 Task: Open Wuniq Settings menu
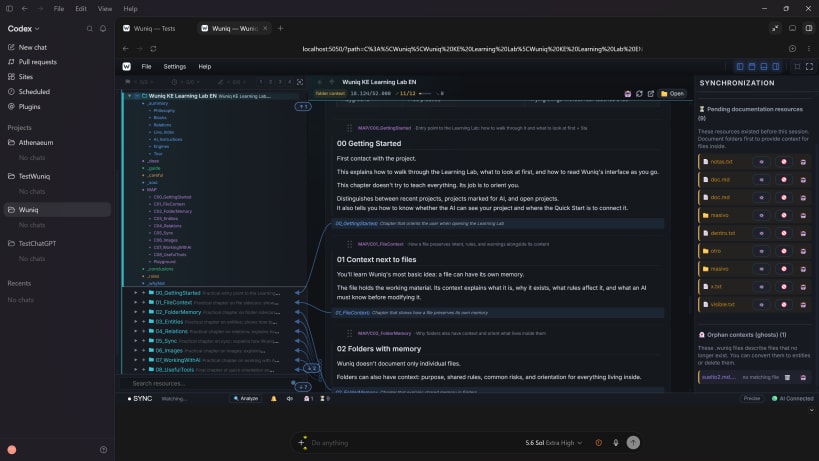click(x=174, y=67)
